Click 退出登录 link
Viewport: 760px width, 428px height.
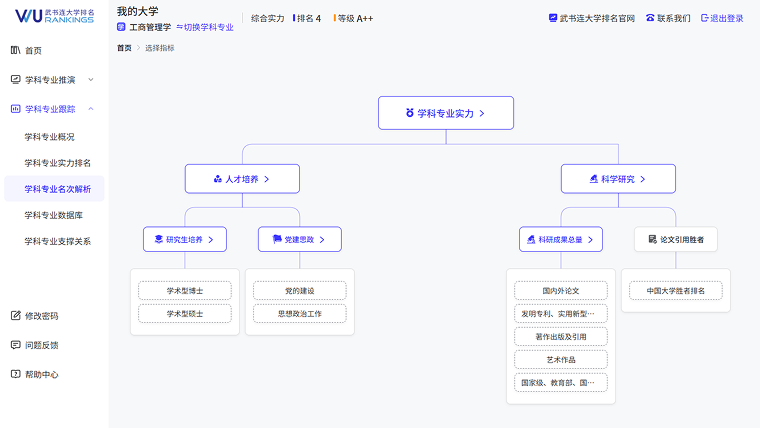727,18
